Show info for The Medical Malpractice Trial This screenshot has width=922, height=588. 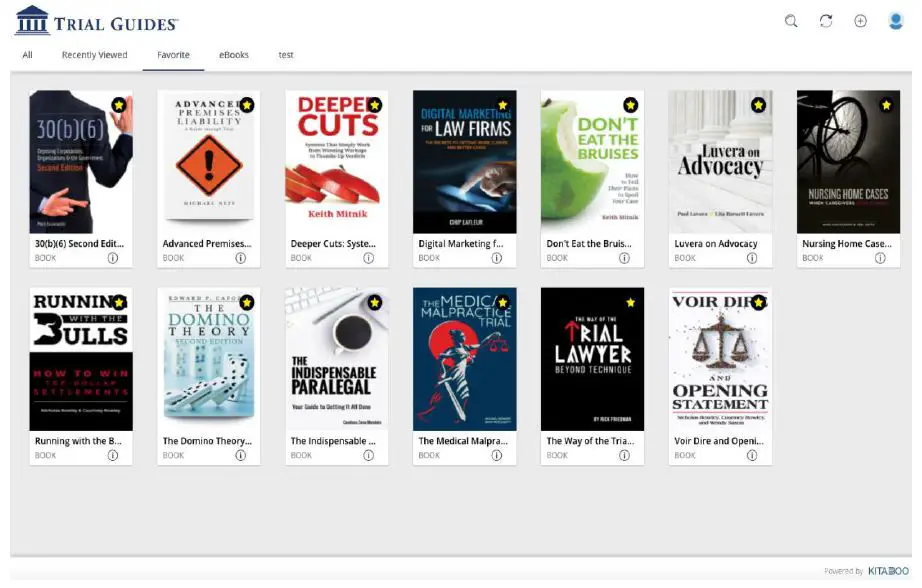[497, 456]
